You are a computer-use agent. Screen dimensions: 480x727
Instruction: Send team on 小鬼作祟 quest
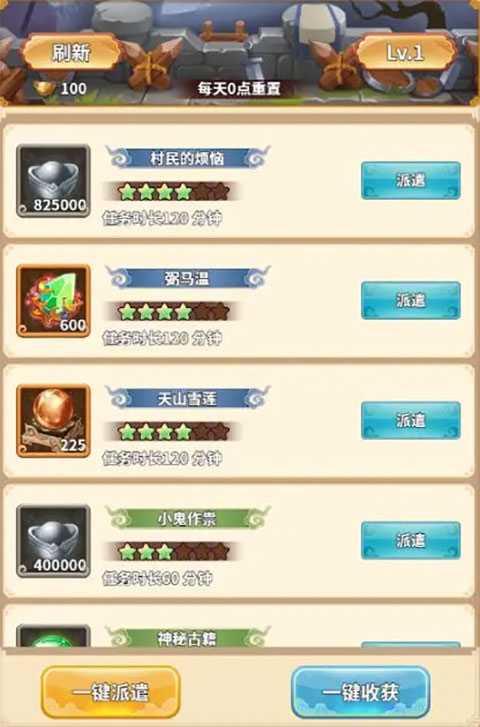[x=410, y=540]
